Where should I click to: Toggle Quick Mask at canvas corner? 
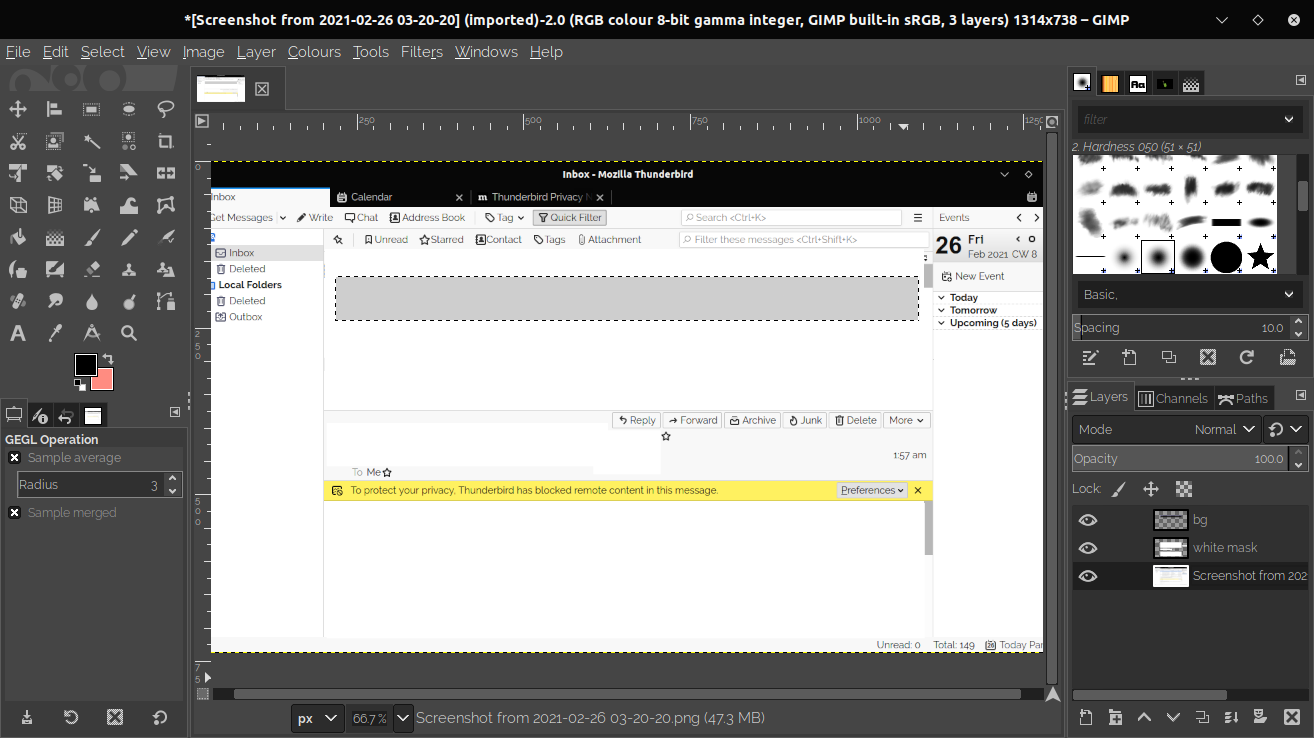pyautogui.click(x=203, y=693)
